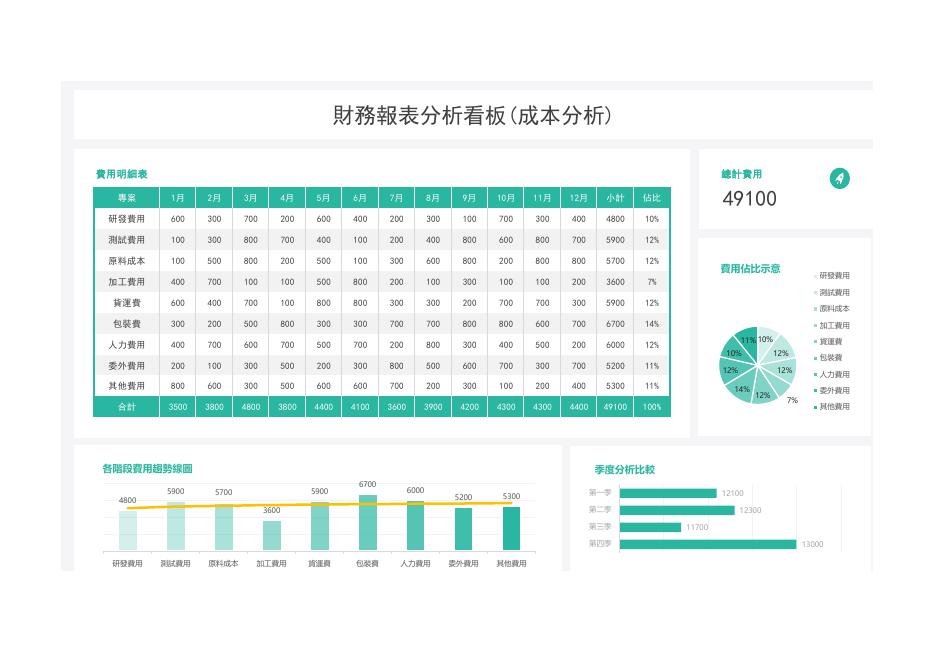
Task: Select the 人力費用 row label
Action: pos(127,344)
